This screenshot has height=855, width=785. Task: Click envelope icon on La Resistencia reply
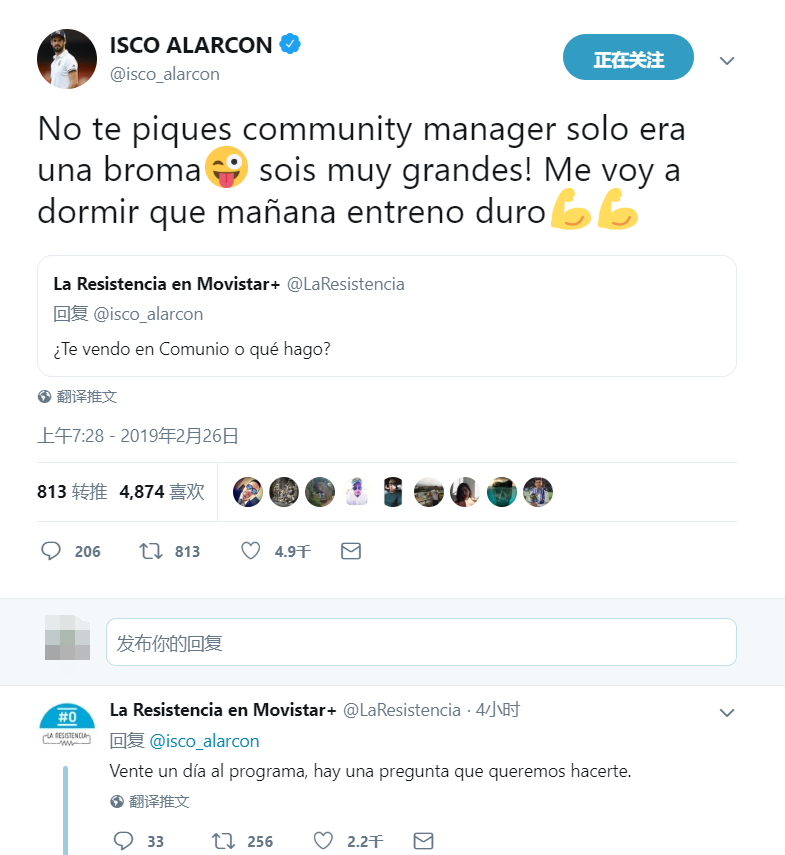(423, 841)
